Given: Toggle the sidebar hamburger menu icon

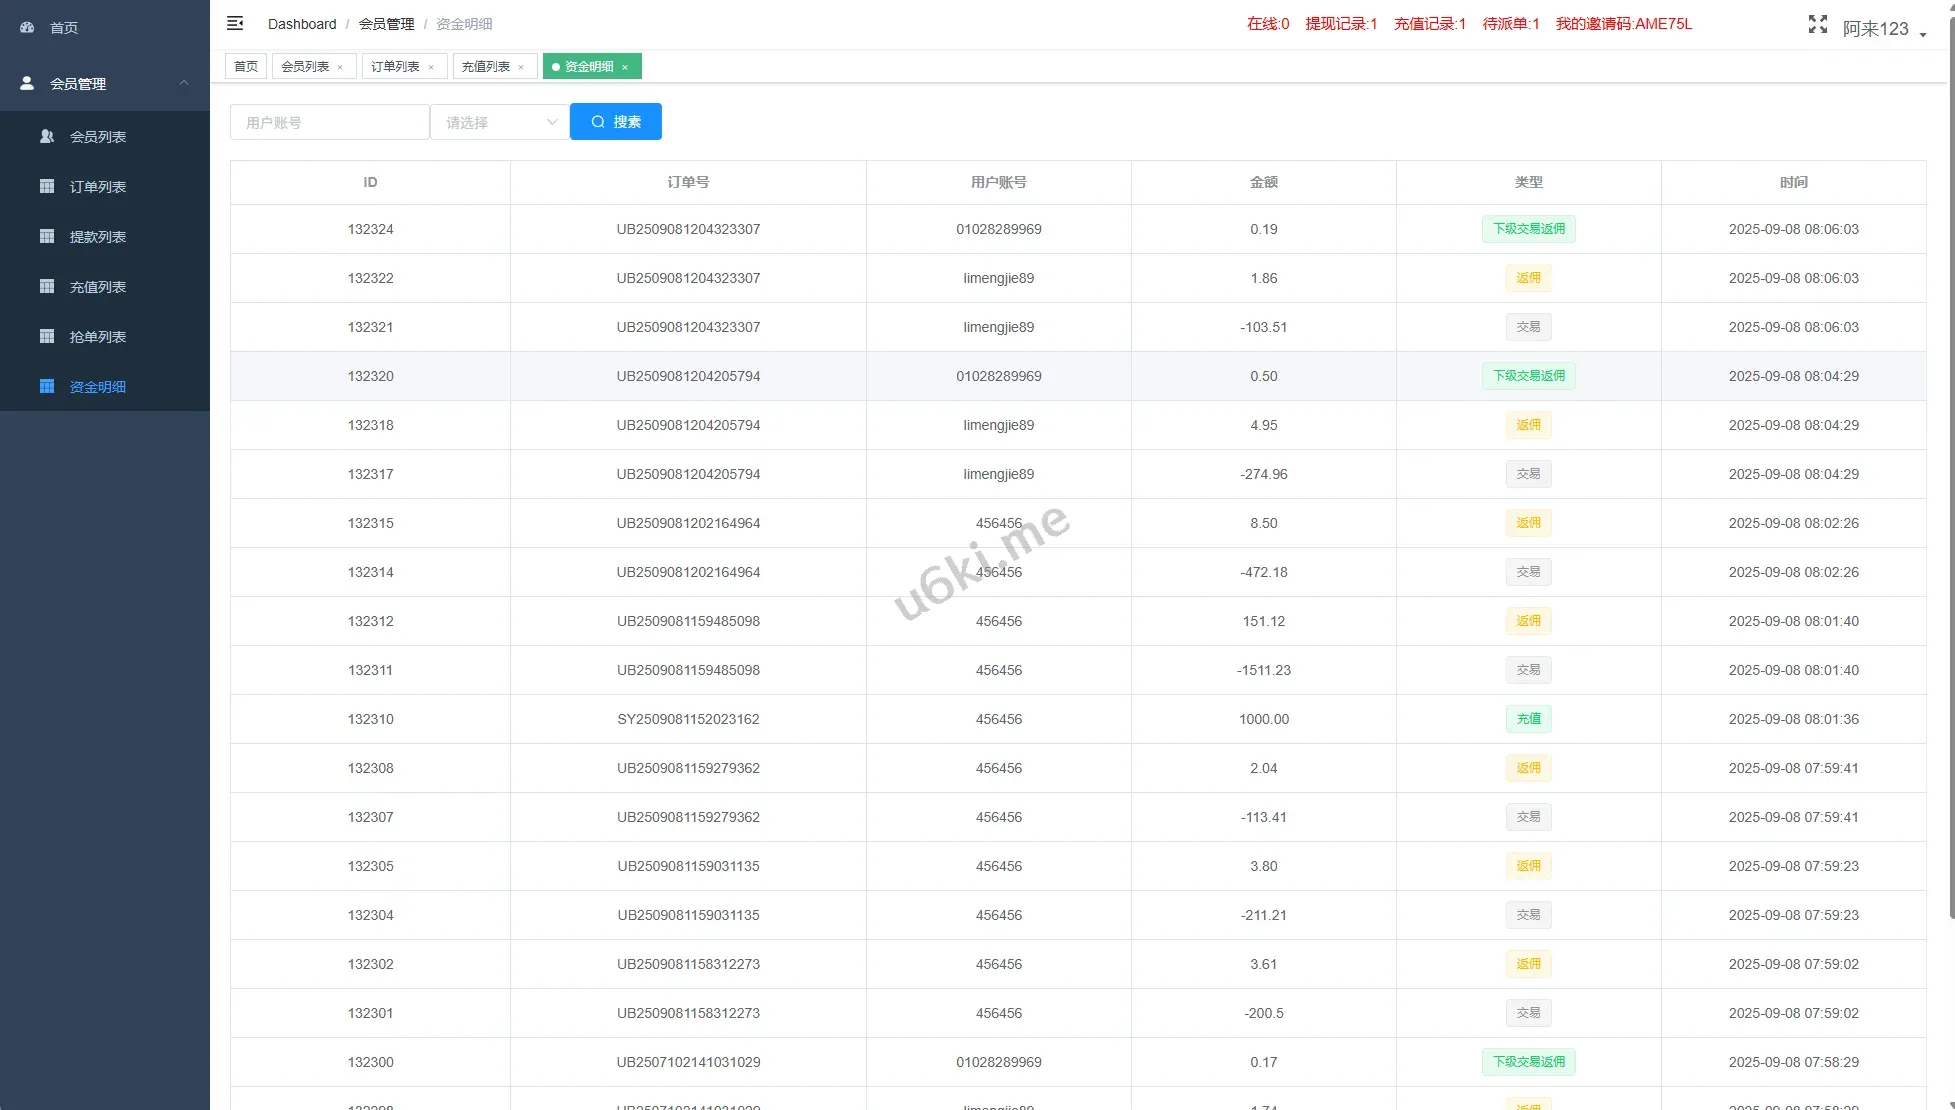Looking at the screenshot, I should tap(235, 23).
